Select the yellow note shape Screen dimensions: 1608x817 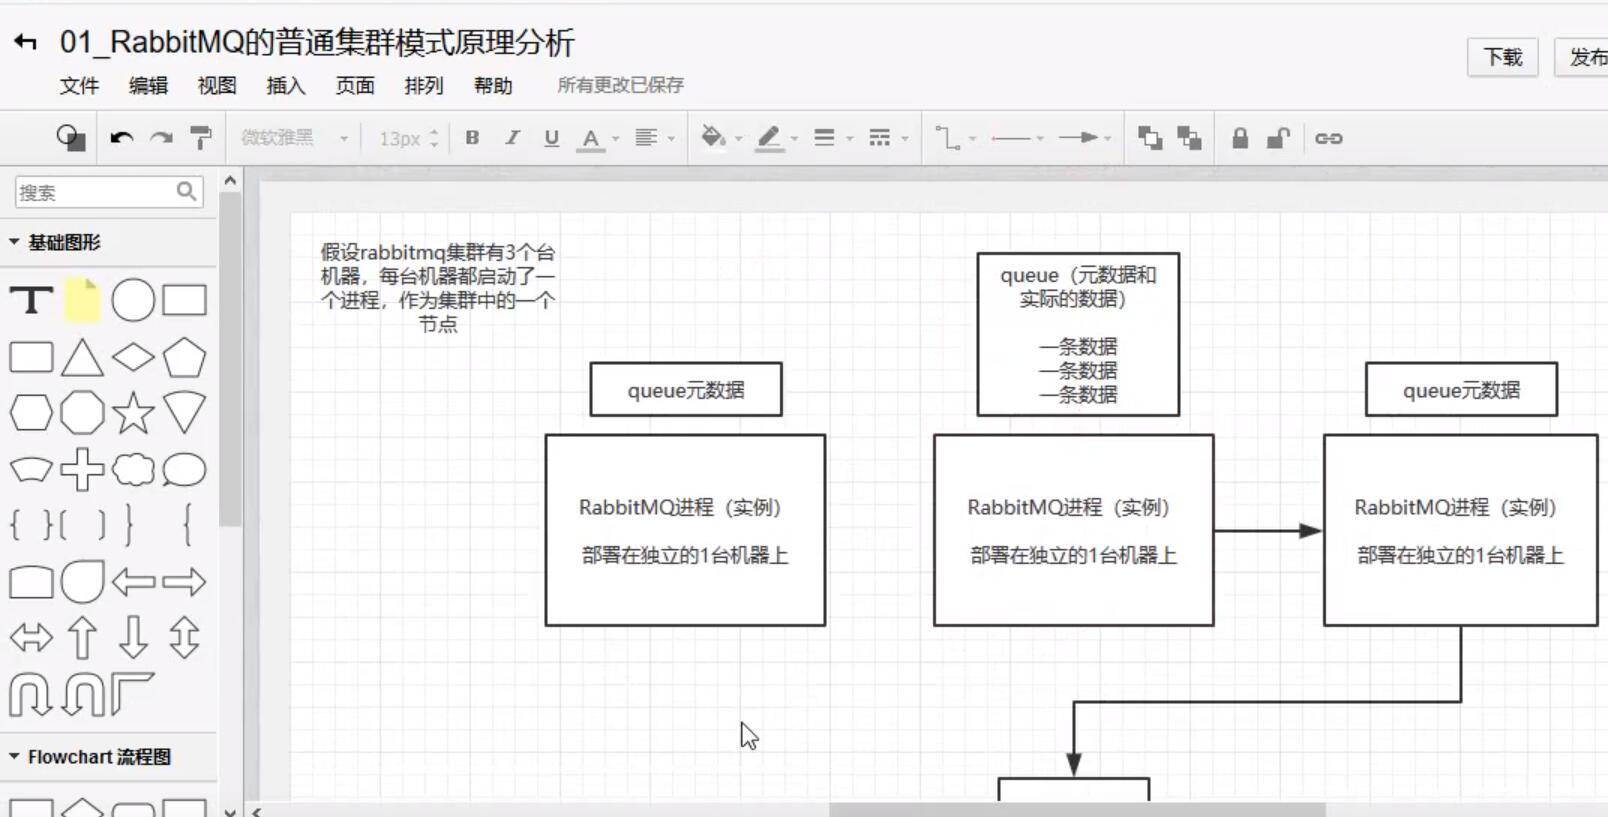click(83, 300)
